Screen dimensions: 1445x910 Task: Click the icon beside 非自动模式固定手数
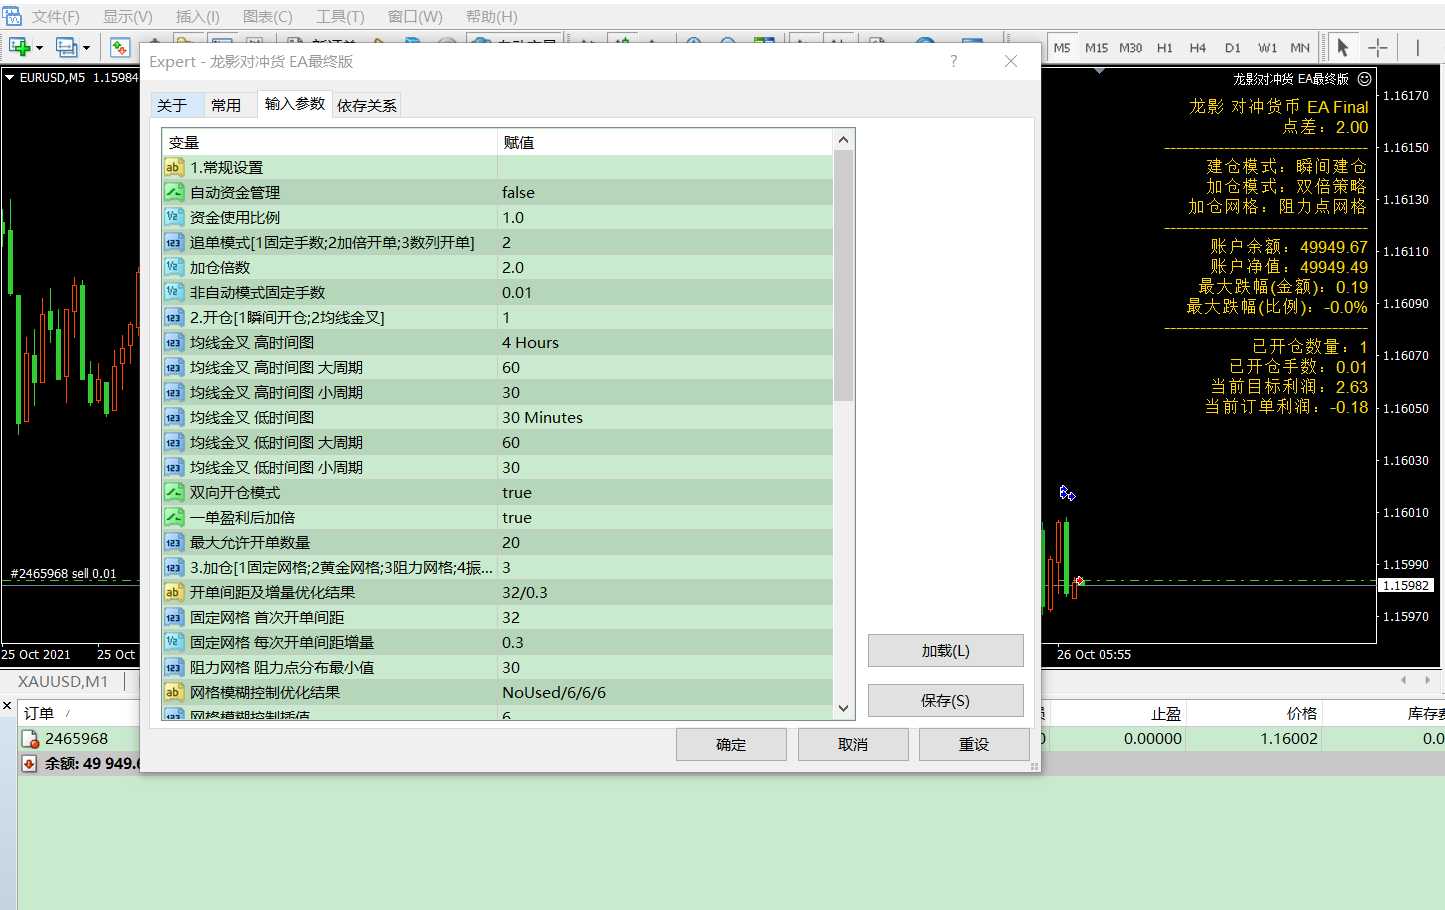[x=174, y=292]
